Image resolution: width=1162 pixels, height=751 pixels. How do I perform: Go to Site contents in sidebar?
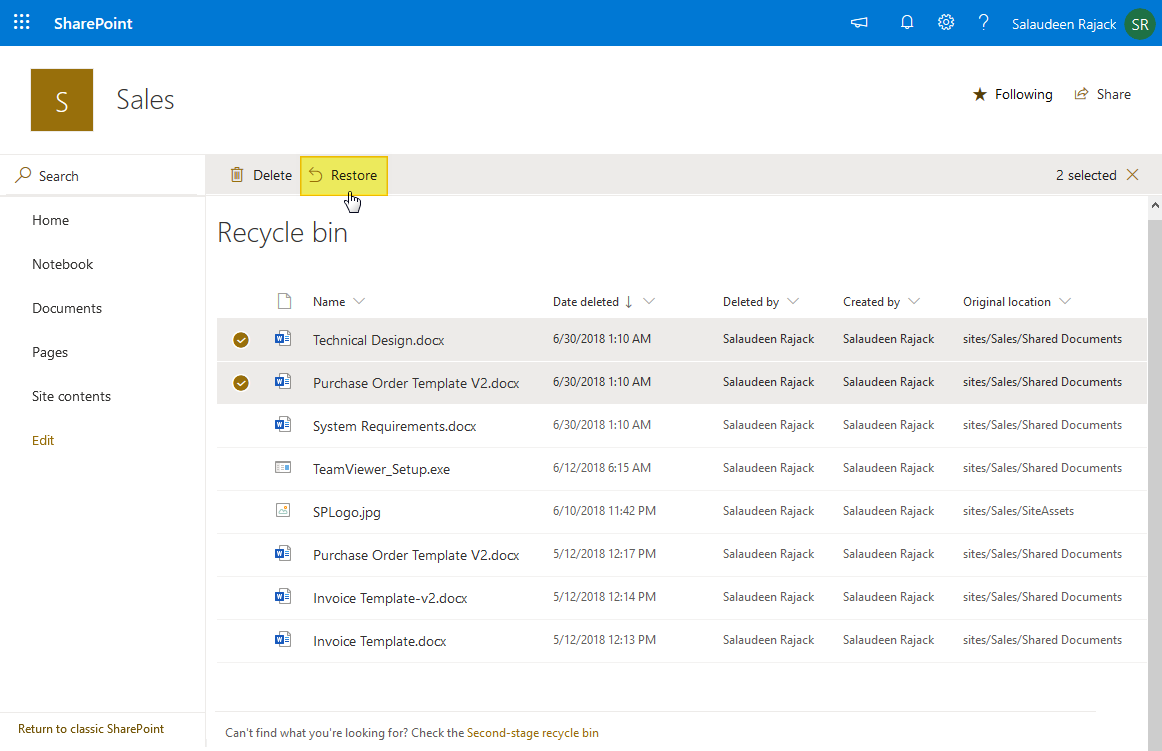(x=71, y=395)
